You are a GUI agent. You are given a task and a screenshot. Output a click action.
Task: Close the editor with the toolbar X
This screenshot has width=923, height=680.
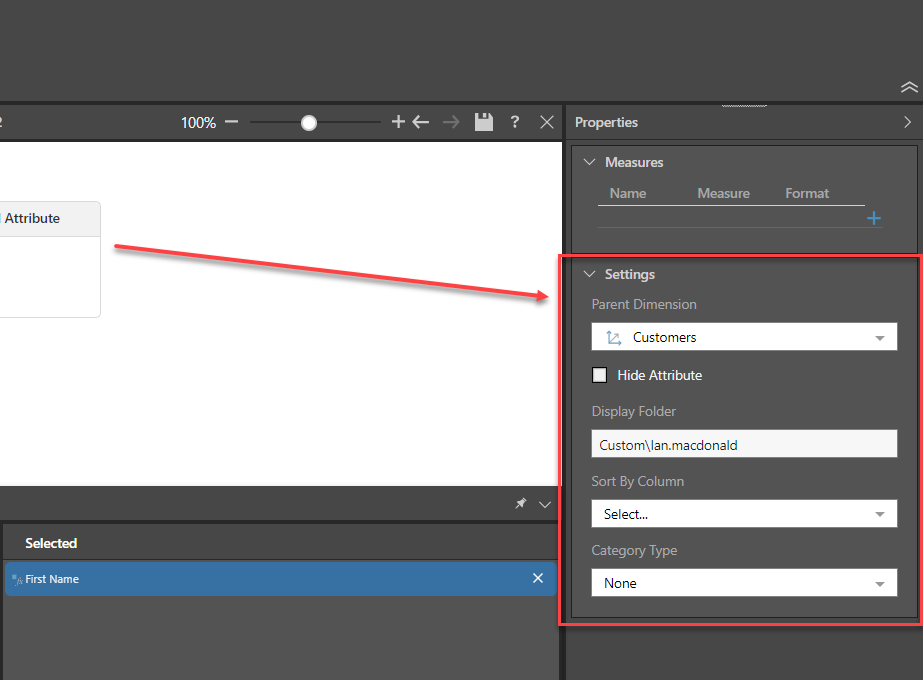click(x=547, y=122)
